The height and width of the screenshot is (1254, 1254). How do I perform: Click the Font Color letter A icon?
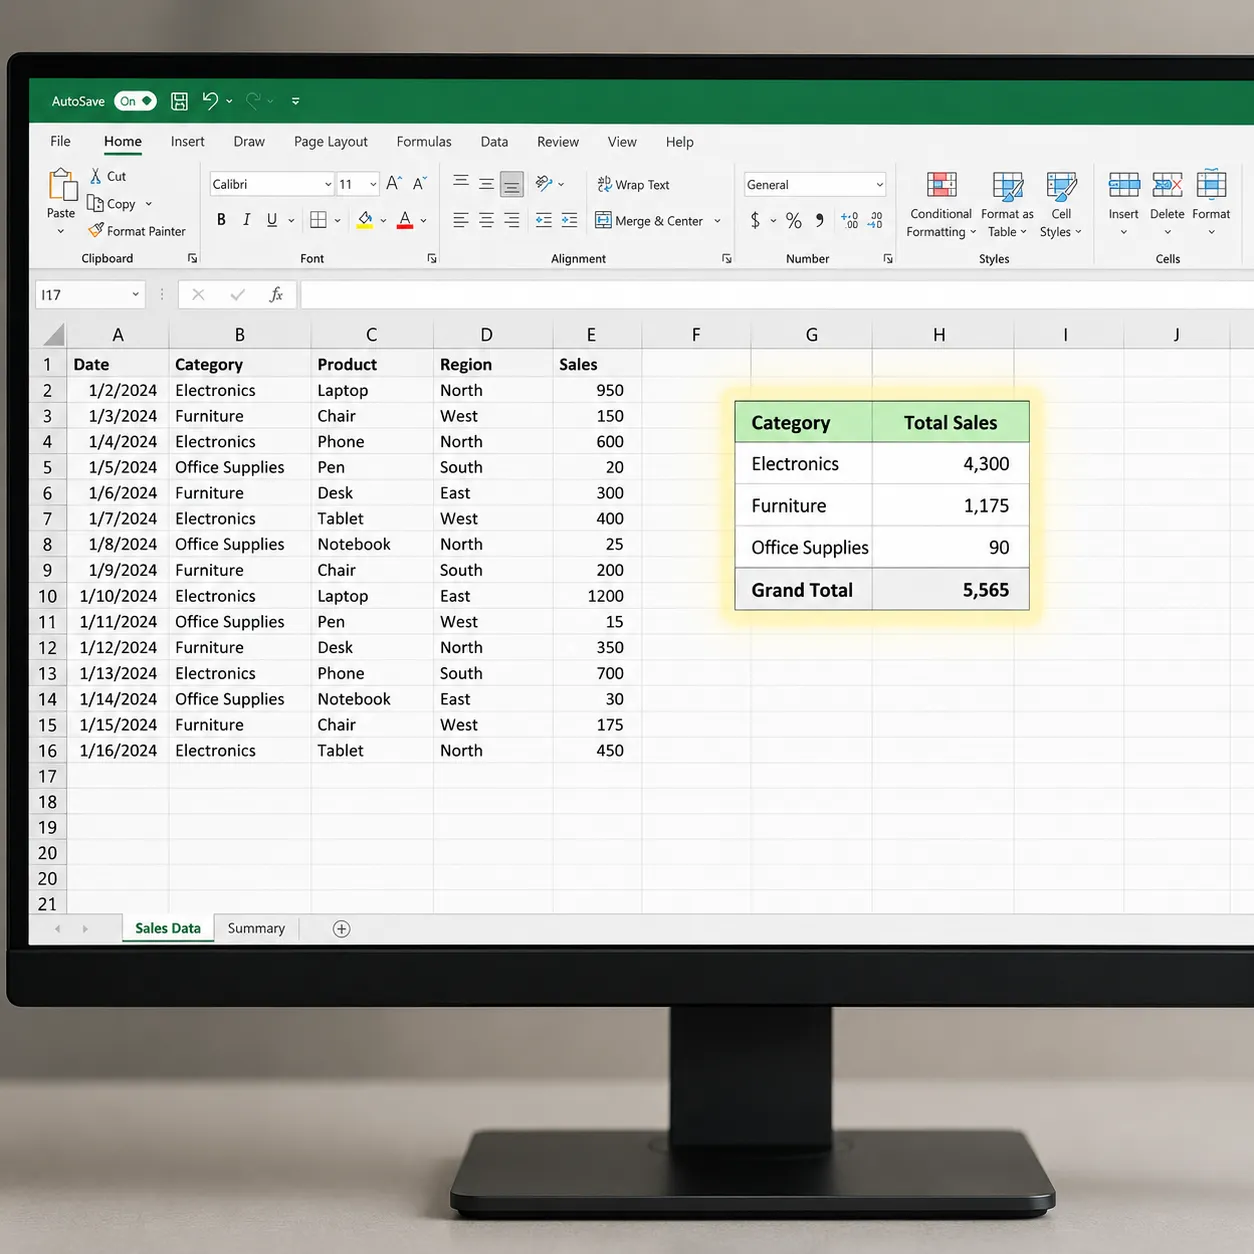[405, 220]
